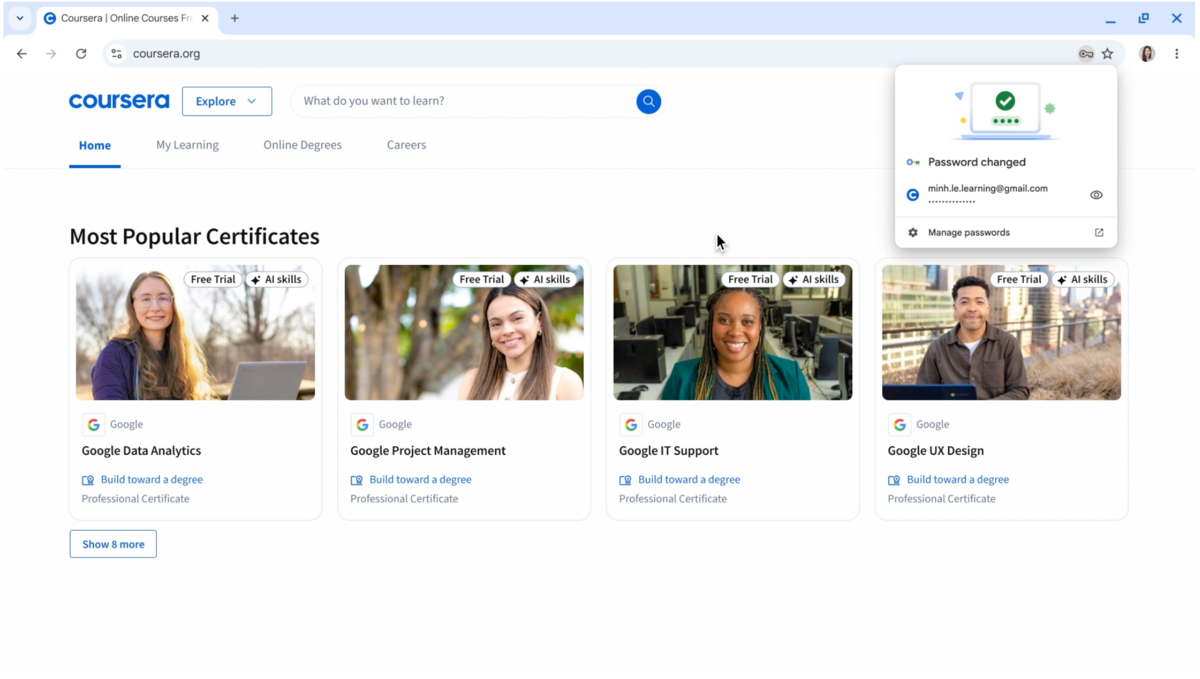Click the password key icon in address bar

click(x=1086, y=54)
